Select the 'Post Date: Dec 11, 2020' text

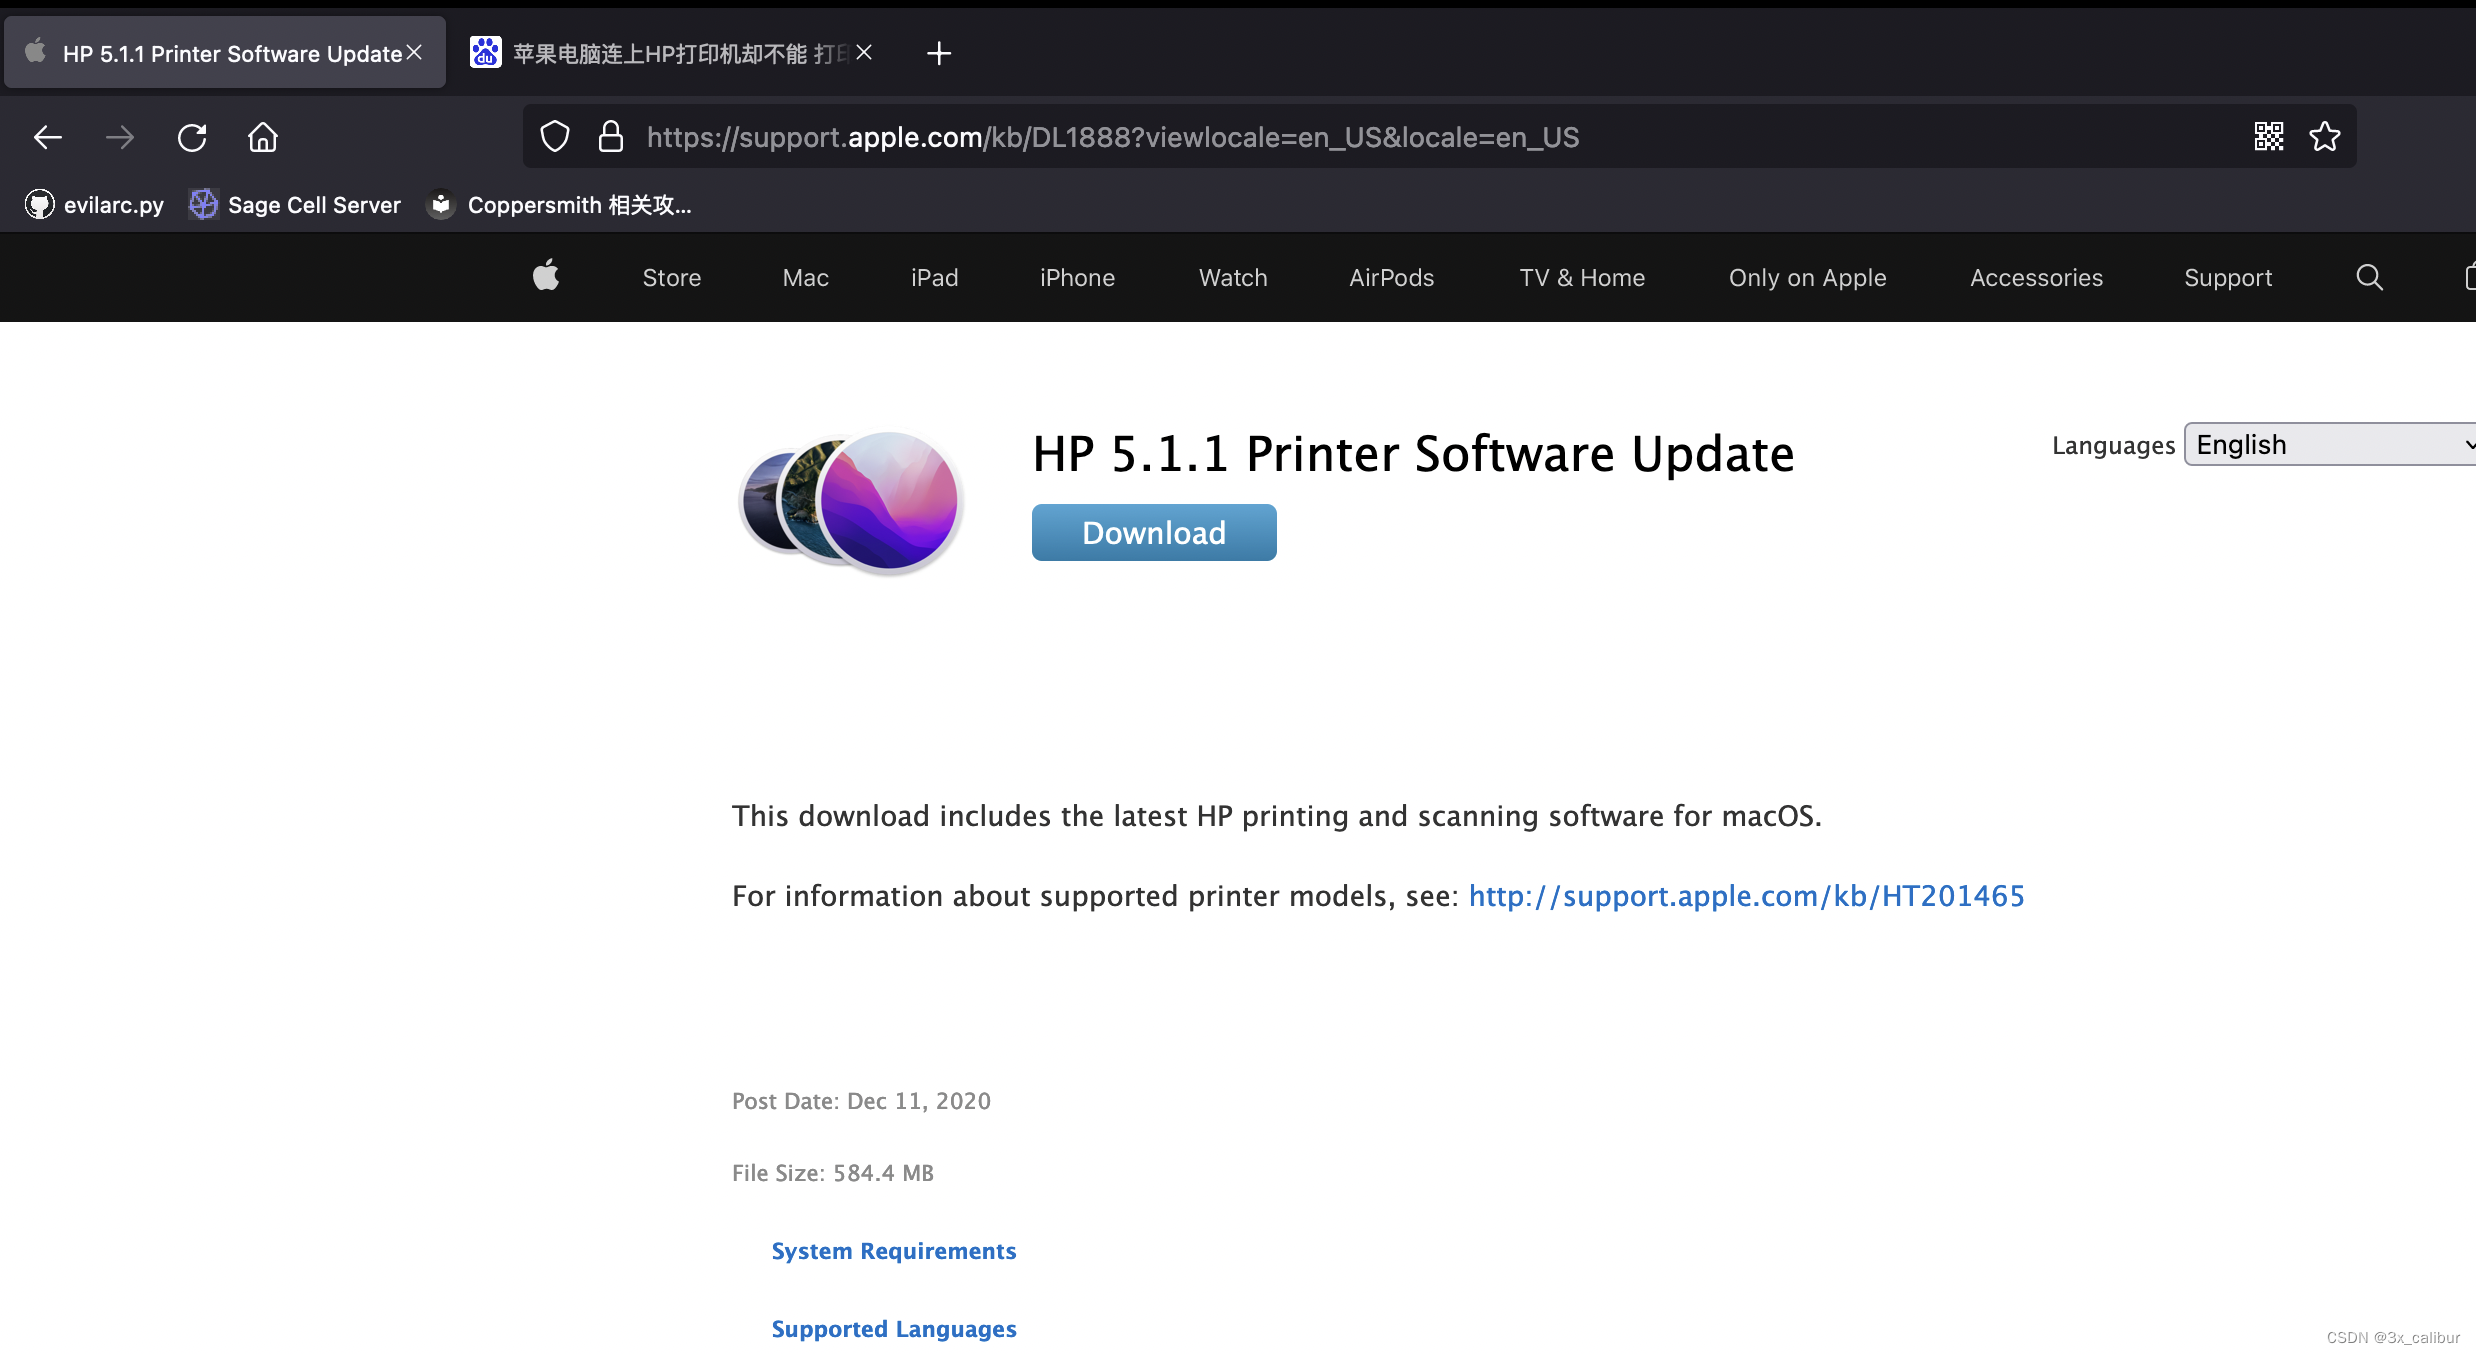click(861, 1101)
